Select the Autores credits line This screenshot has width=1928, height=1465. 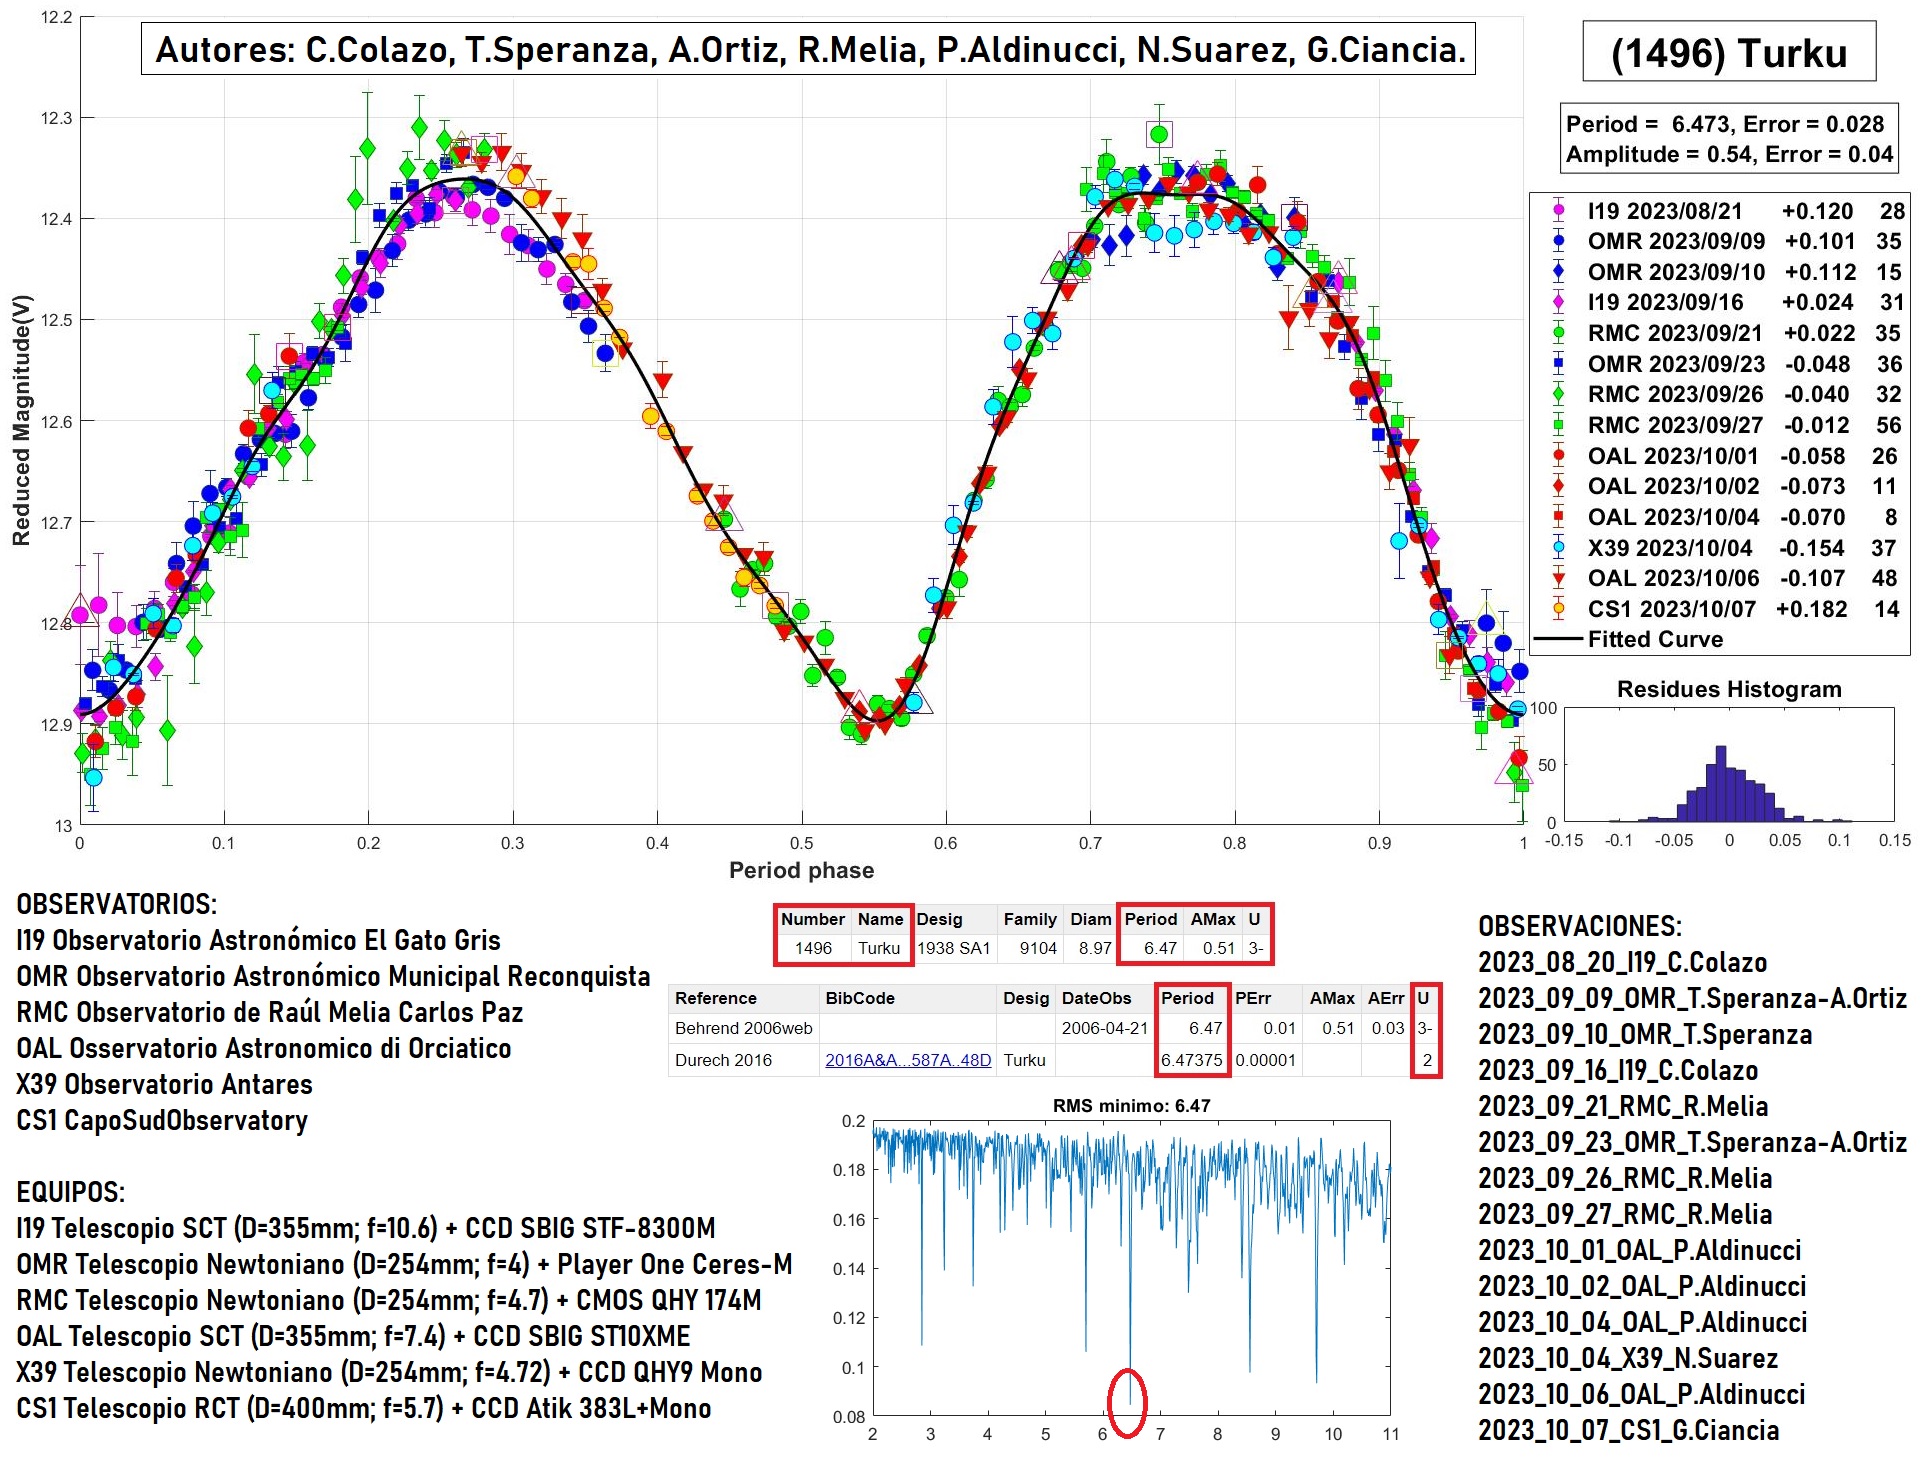(809, 49)
